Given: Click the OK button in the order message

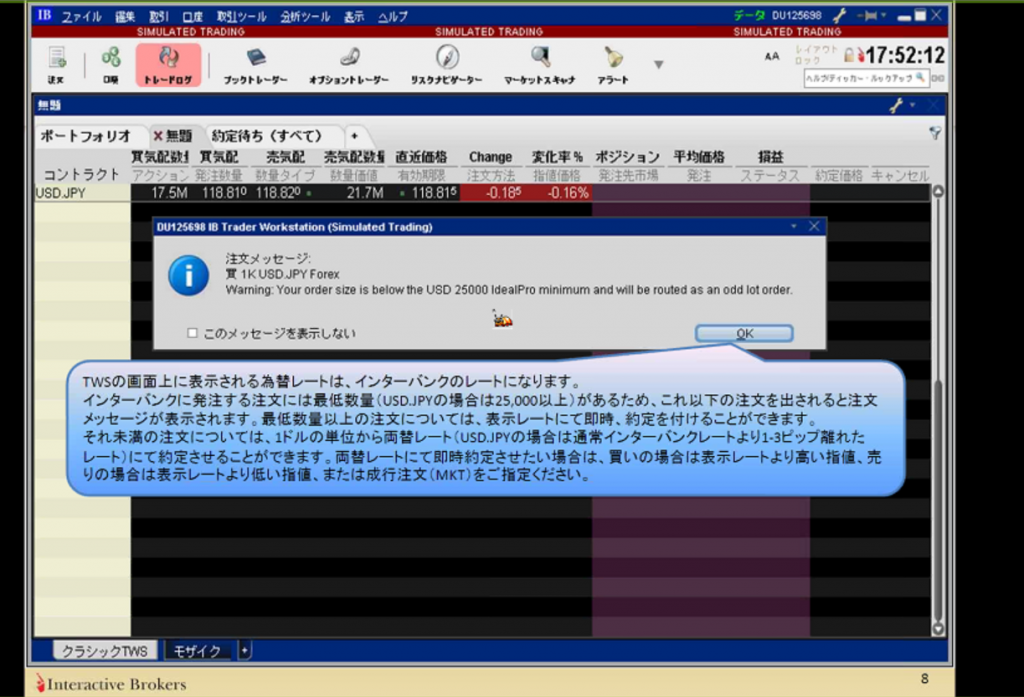Looking at the screenshot, I should pos(744,334).
